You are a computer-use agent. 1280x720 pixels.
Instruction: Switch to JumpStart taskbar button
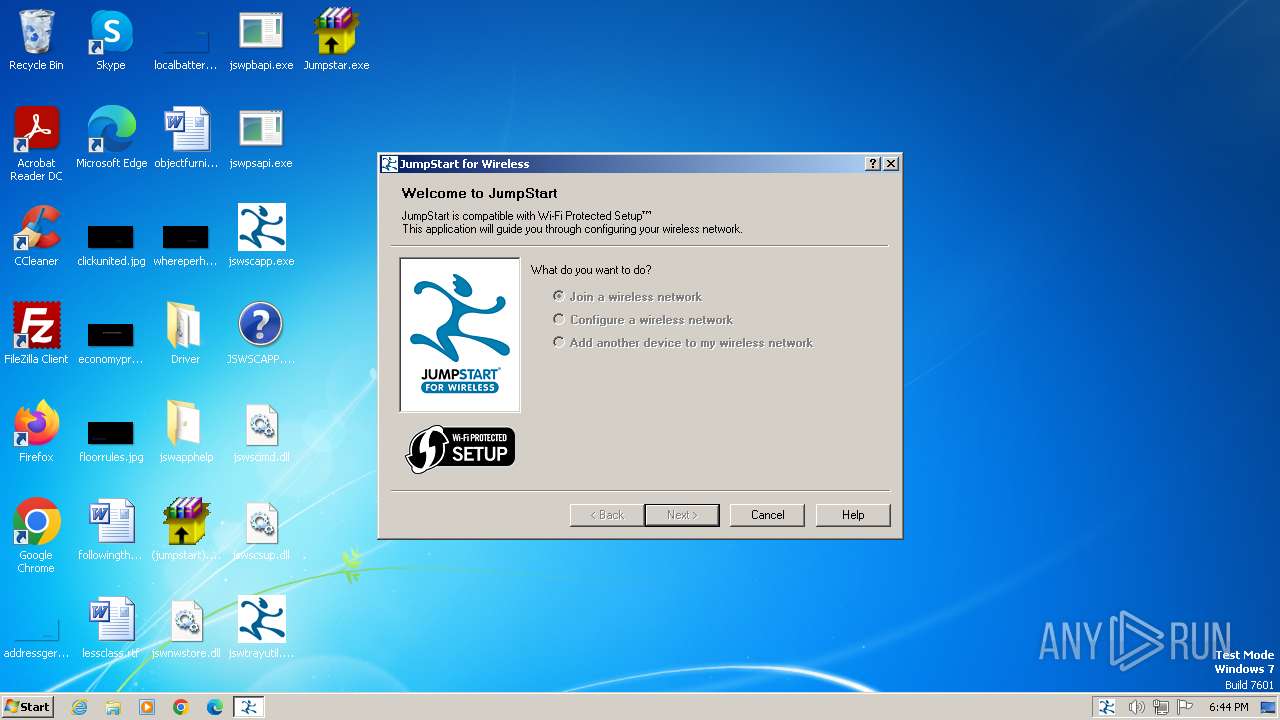(249, 707)
